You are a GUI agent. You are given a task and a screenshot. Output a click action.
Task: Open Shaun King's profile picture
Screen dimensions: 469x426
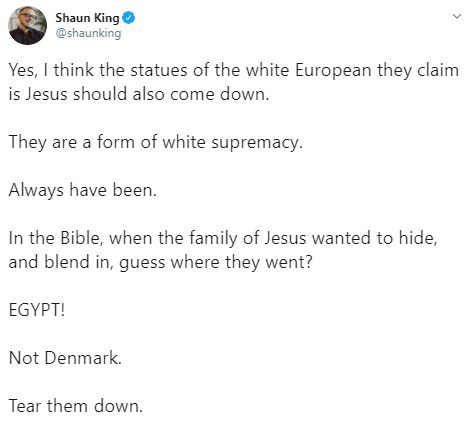tap(27, 25)
